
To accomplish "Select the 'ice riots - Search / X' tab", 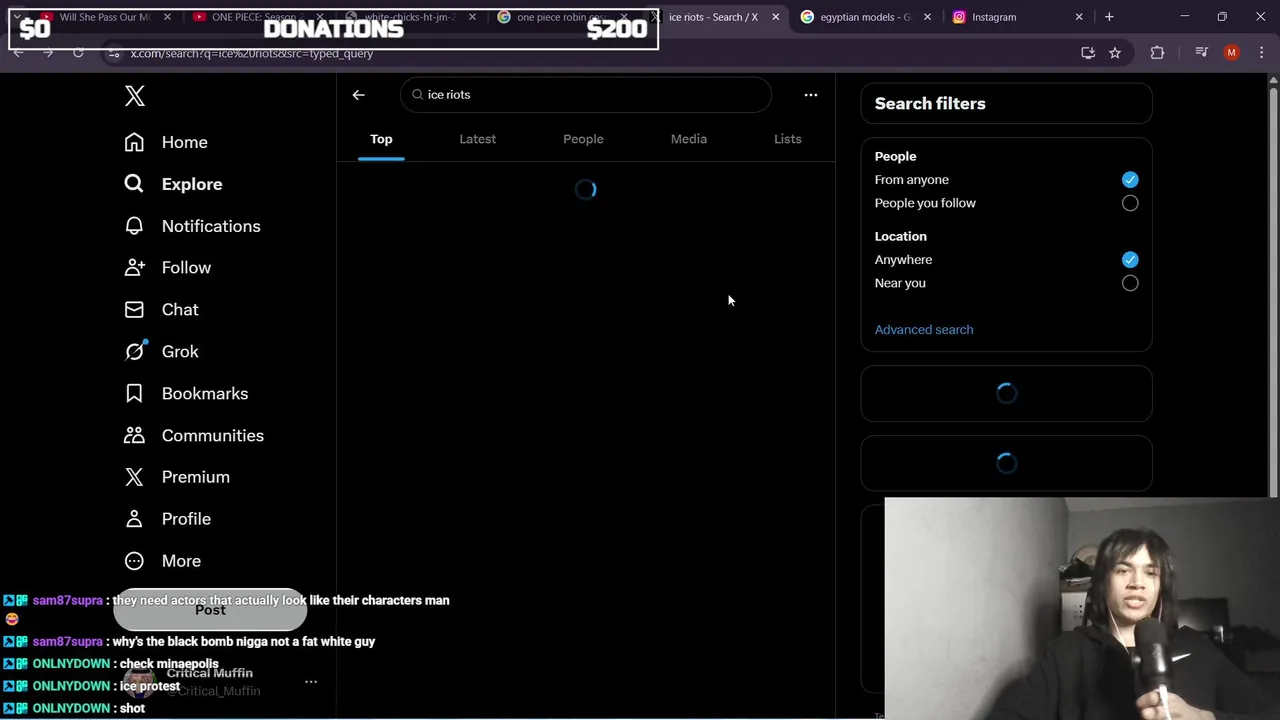I will point(714,17).
